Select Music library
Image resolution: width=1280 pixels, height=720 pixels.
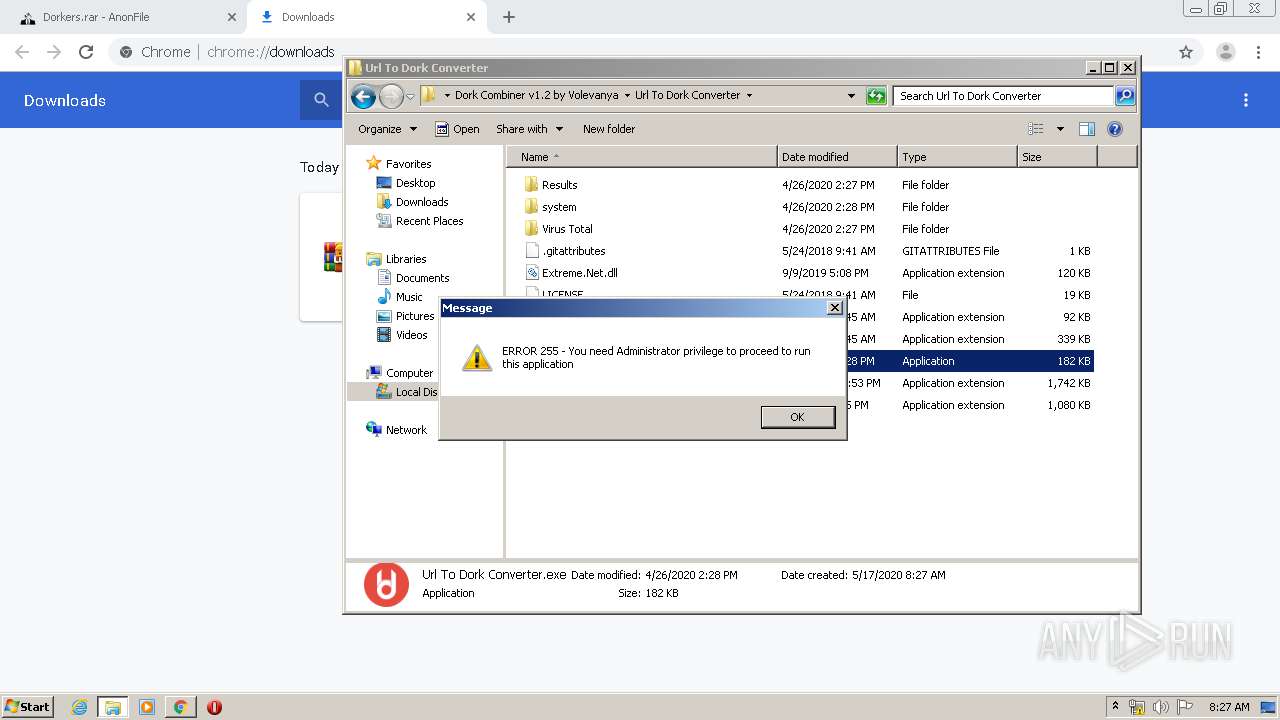[x=400, y=297]
